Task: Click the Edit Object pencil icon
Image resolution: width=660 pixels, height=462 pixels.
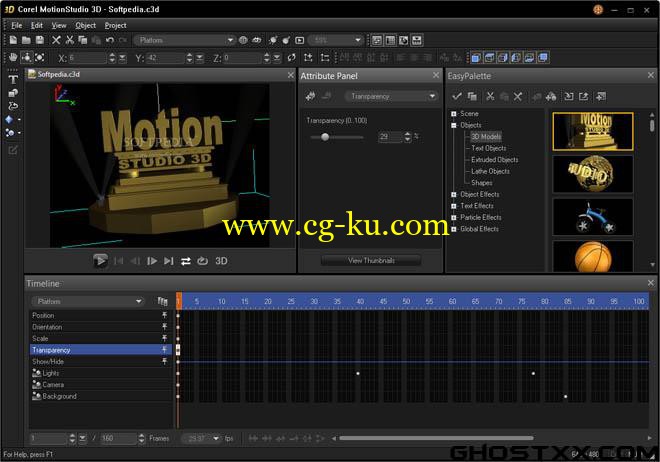Action: [13, 150]
